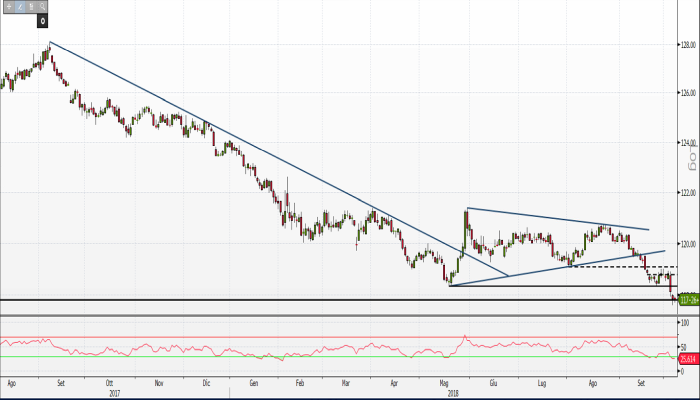Click the crosshair move tool icon

point(8,7)
